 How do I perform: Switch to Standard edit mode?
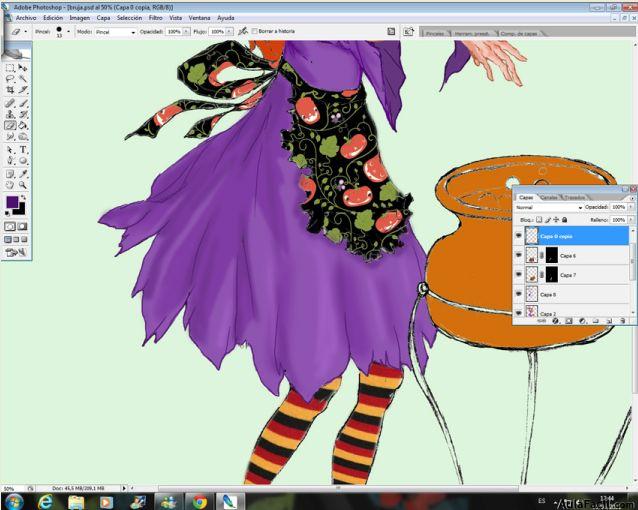(x=10, y=226)
